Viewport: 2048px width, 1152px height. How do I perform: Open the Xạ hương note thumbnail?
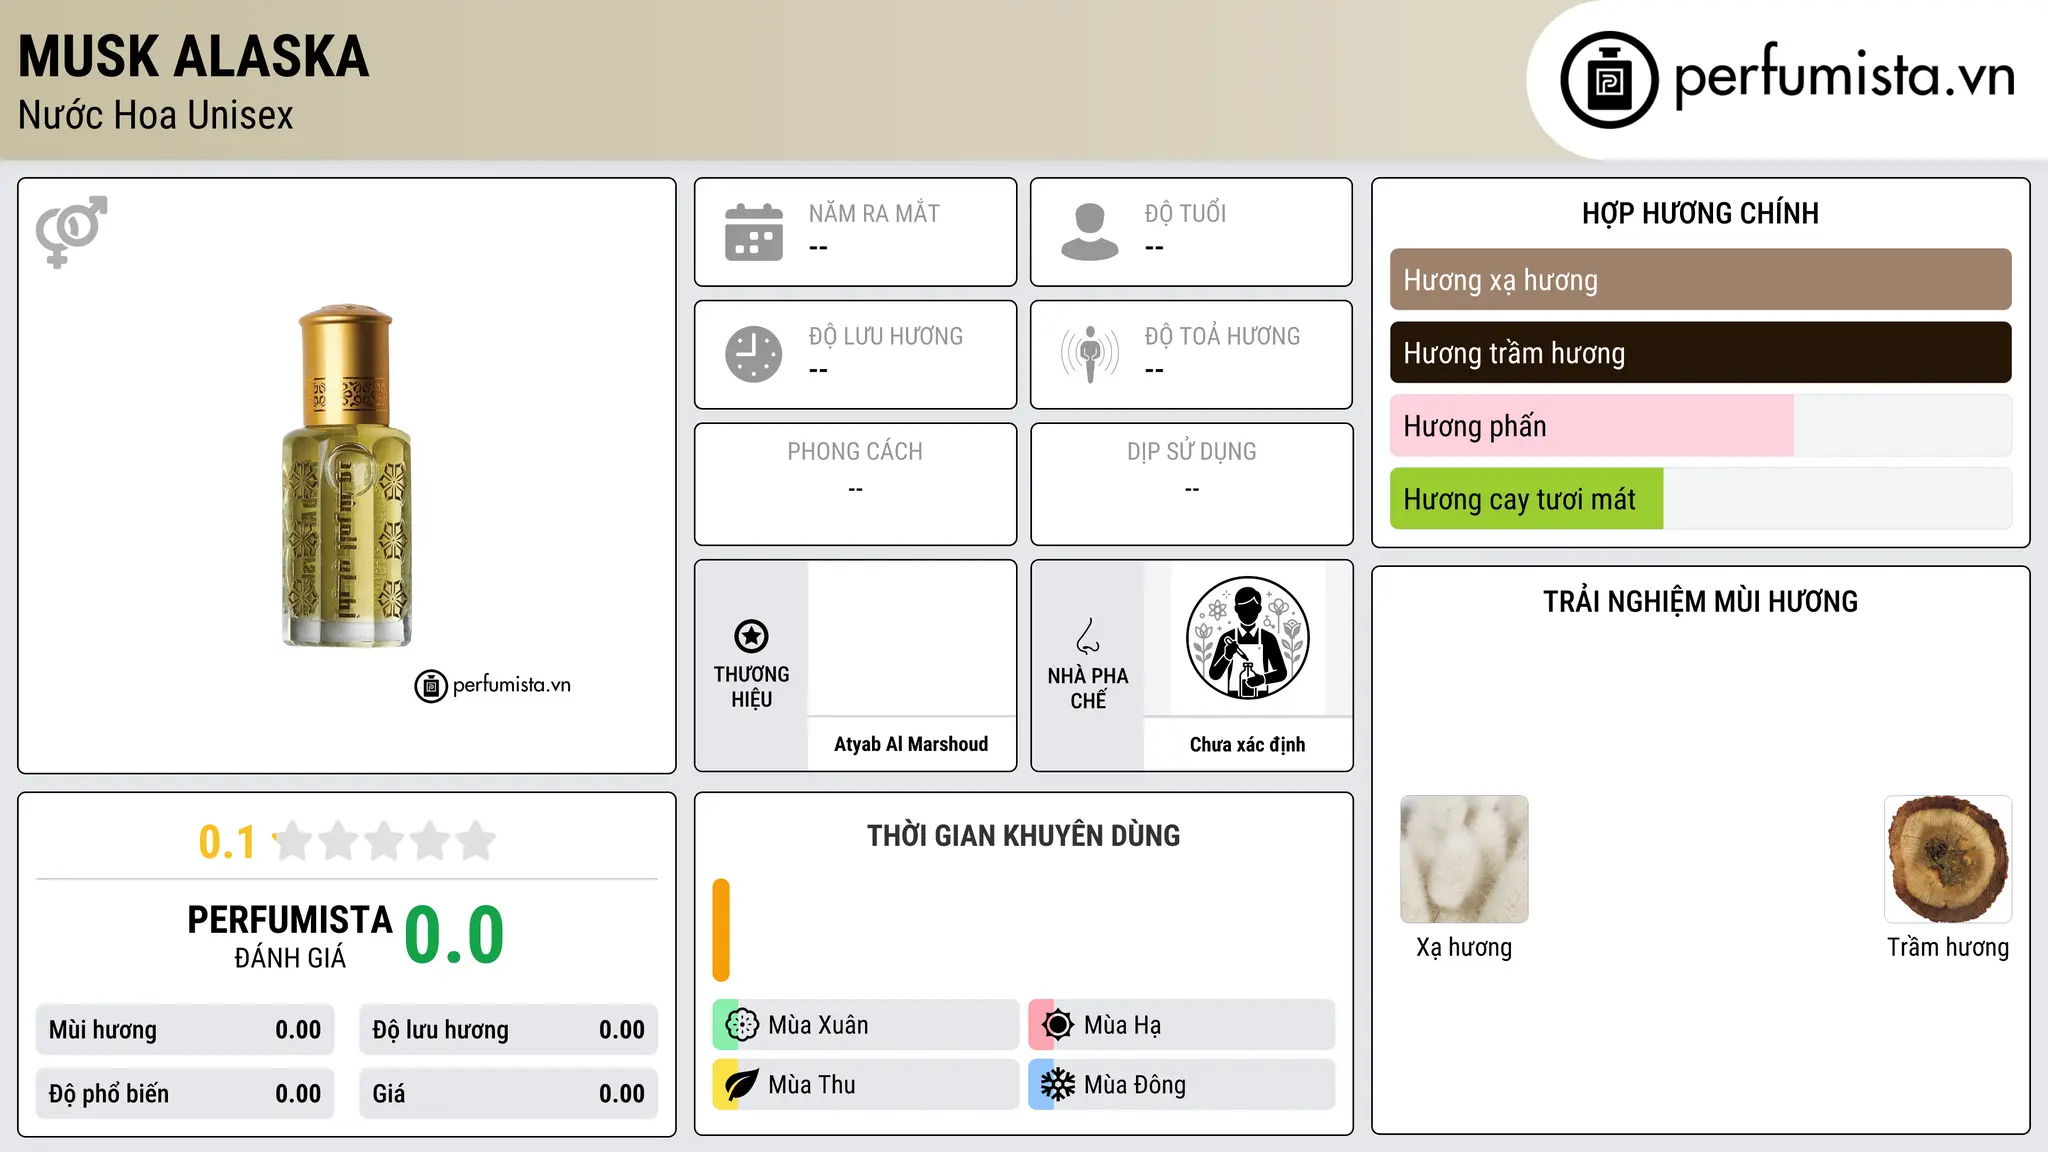click(x=1464, y=859)
